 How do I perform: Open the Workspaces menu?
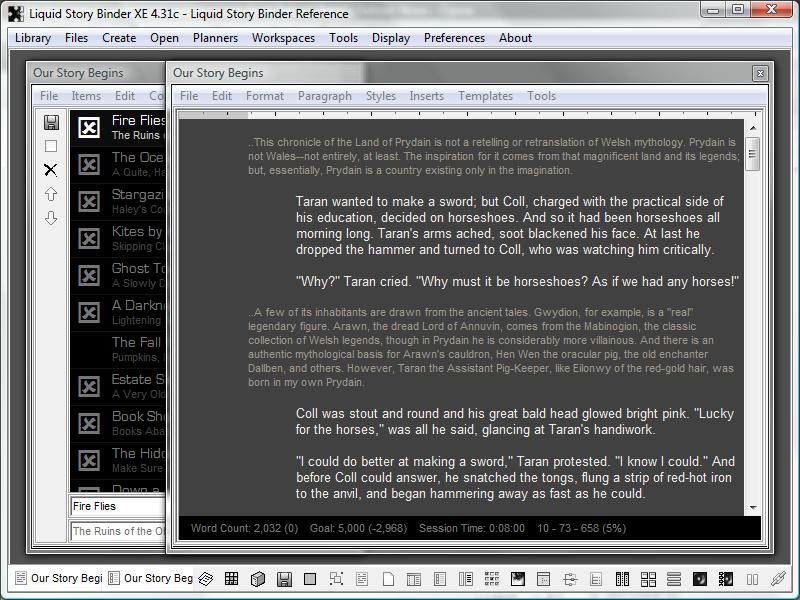click(283, 38)
